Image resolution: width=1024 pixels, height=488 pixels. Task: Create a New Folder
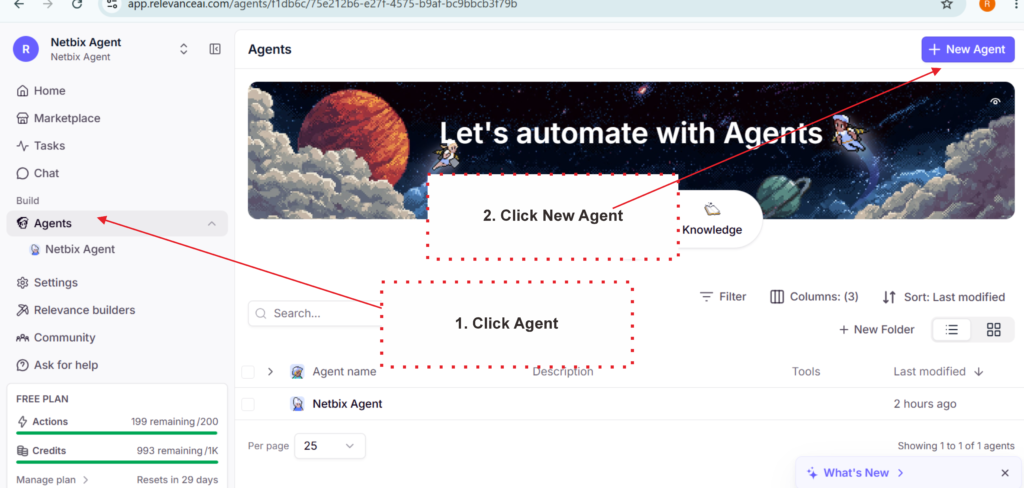[x=876, y=330]
